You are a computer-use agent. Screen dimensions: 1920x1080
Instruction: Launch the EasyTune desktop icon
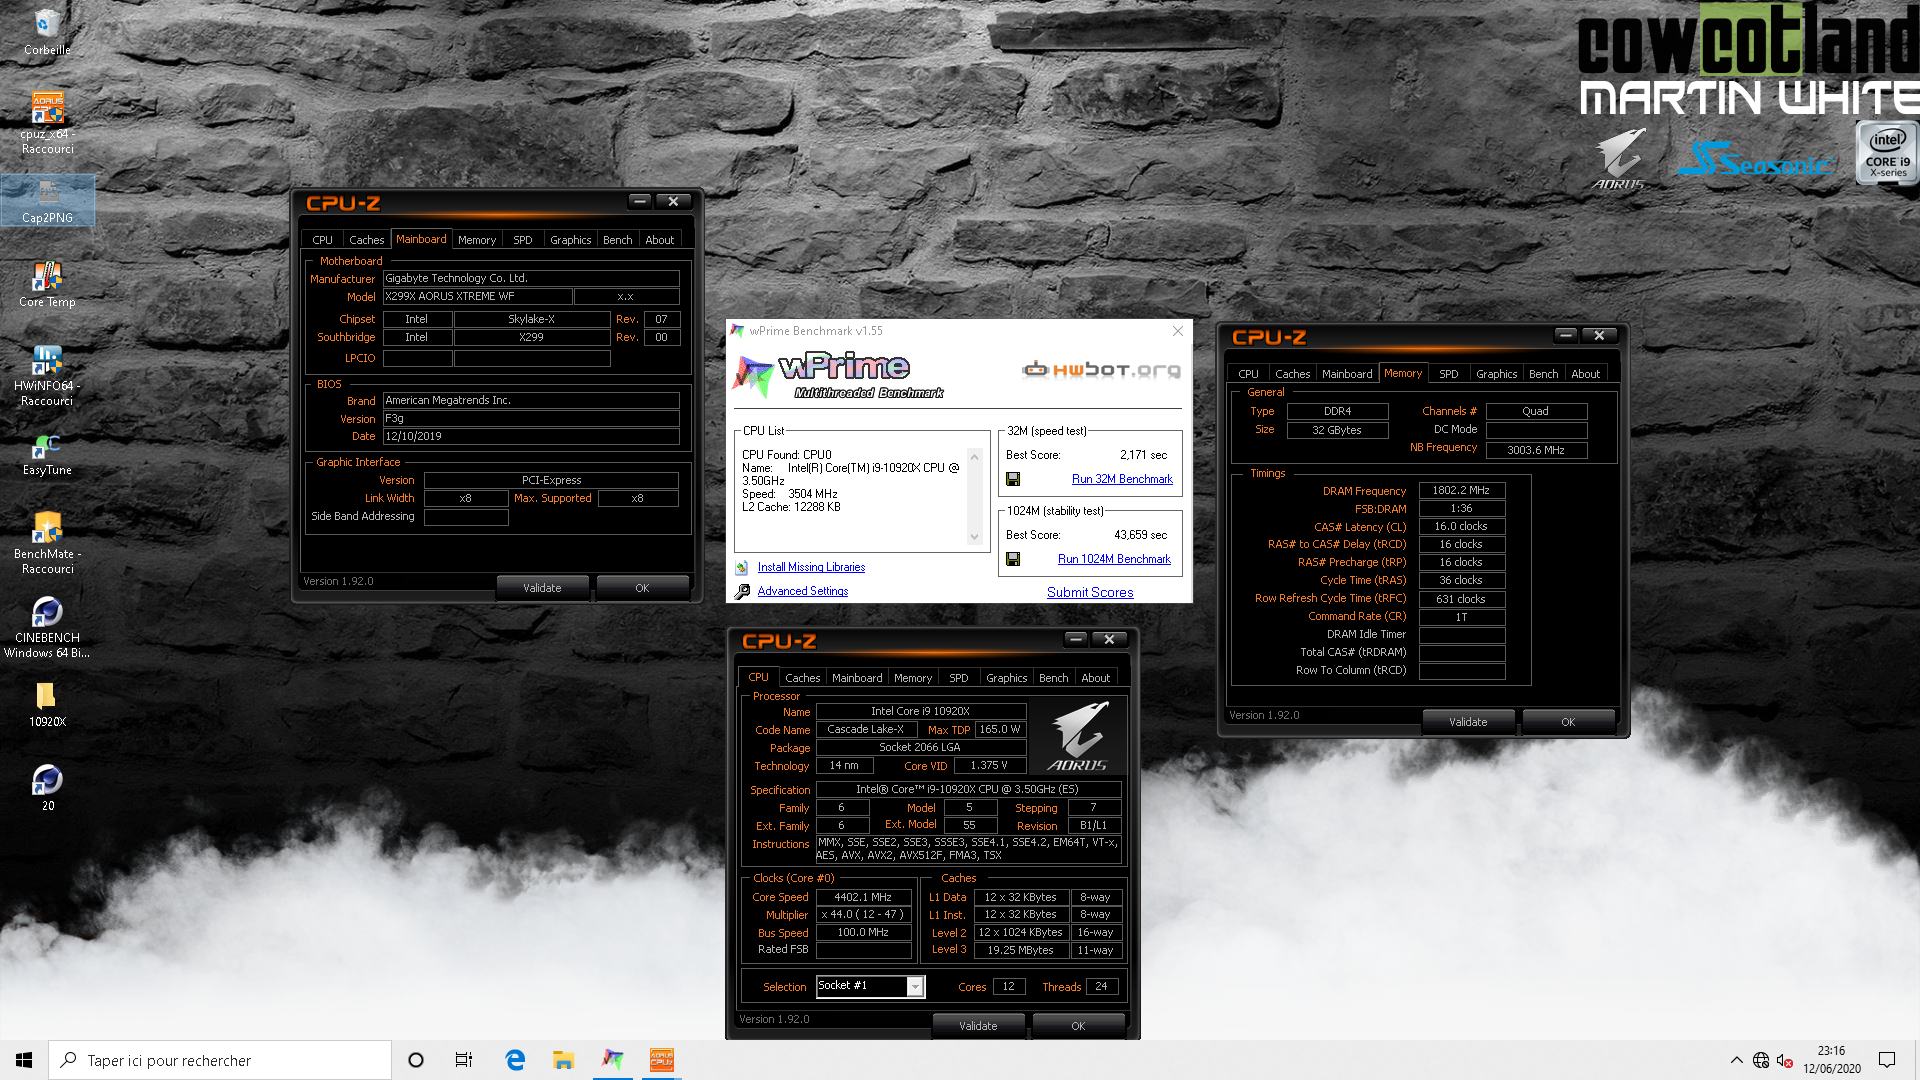click(x=47, y=453)
